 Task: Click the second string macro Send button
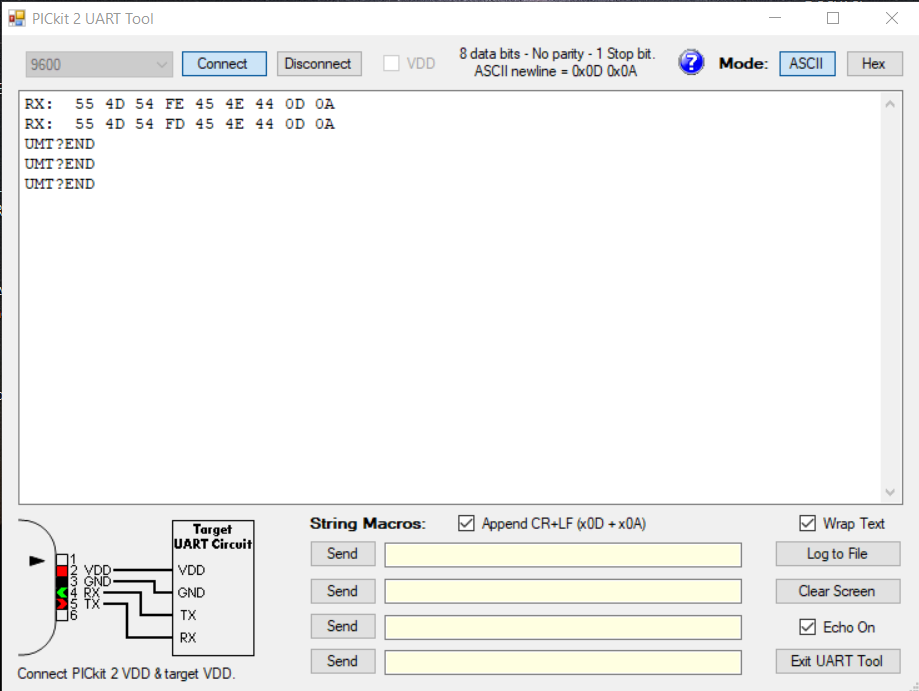(343, 591)
